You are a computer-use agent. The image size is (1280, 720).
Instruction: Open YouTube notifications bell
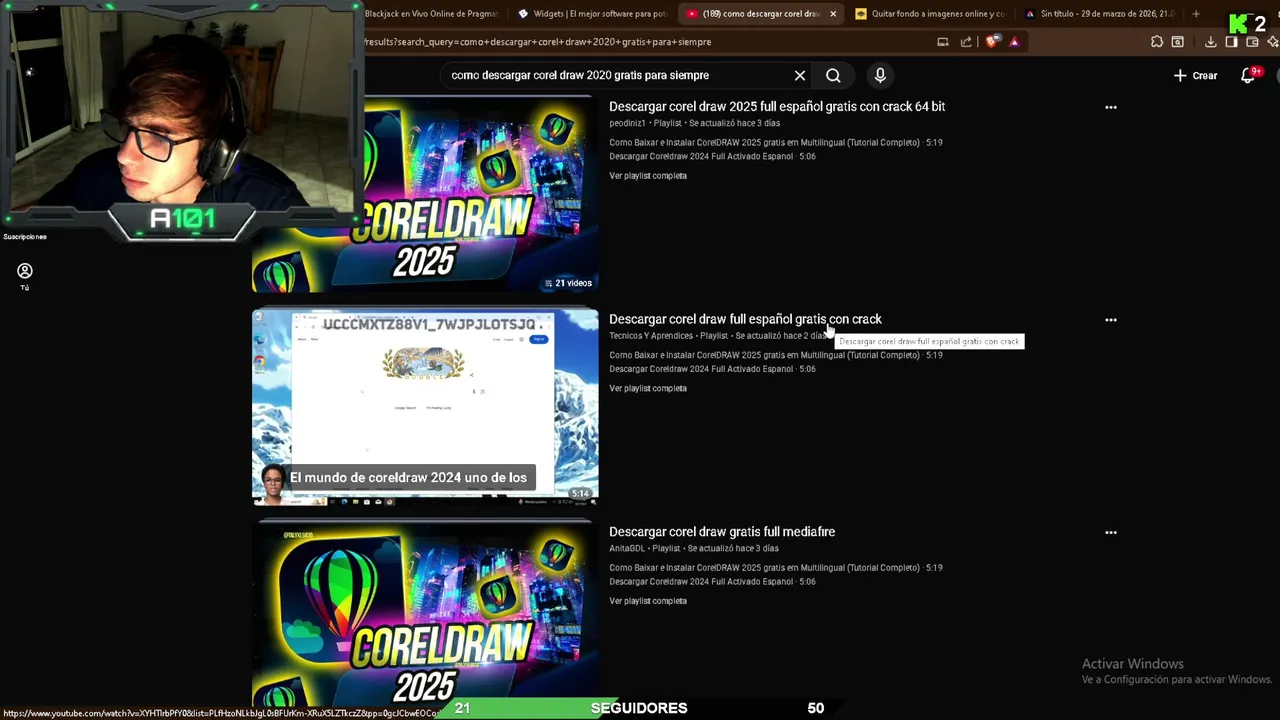point(1248,75)
